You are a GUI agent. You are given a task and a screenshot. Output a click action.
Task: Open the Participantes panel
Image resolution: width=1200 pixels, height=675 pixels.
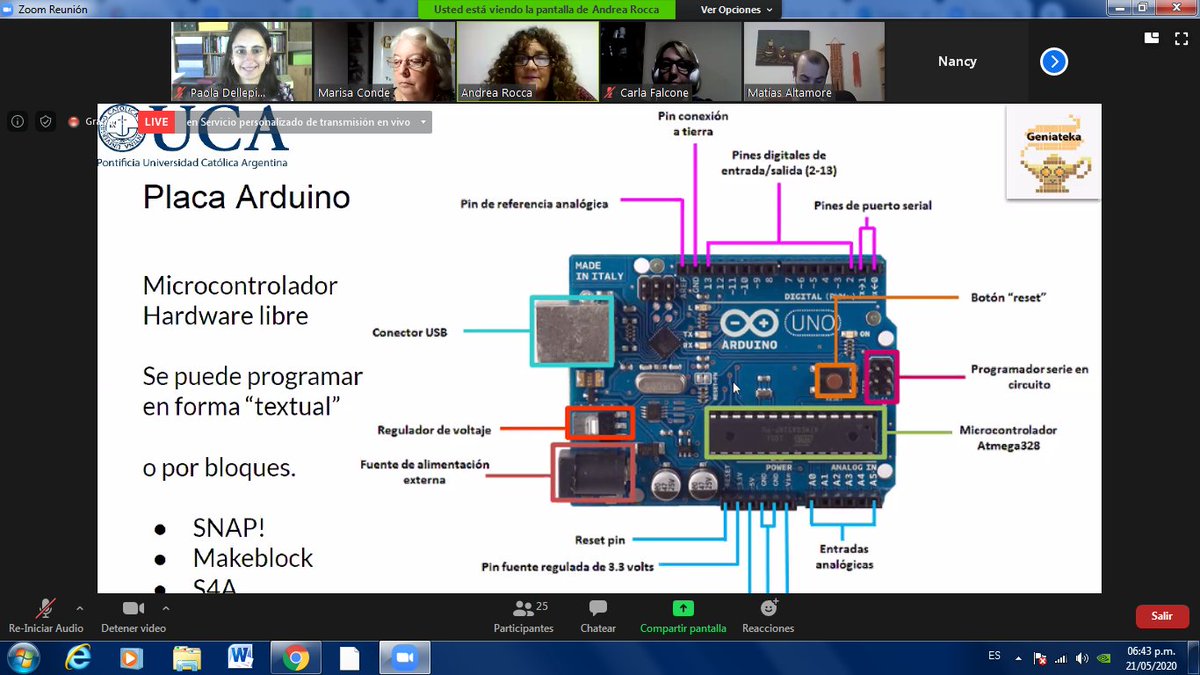[523, 616]
